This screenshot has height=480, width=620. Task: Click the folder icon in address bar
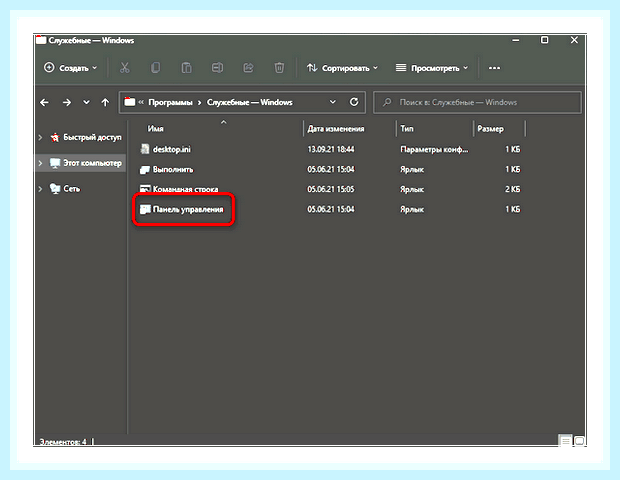pos(130,102)
